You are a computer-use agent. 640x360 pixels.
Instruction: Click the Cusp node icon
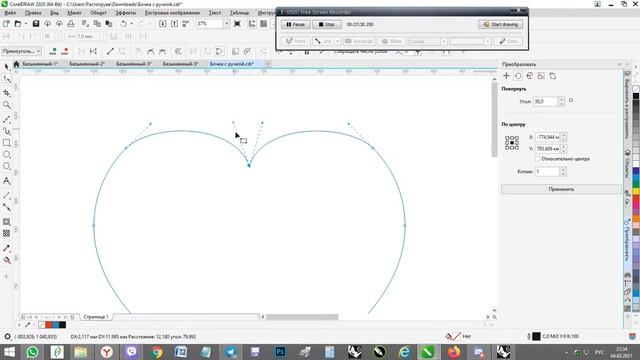tap(139, 51)
